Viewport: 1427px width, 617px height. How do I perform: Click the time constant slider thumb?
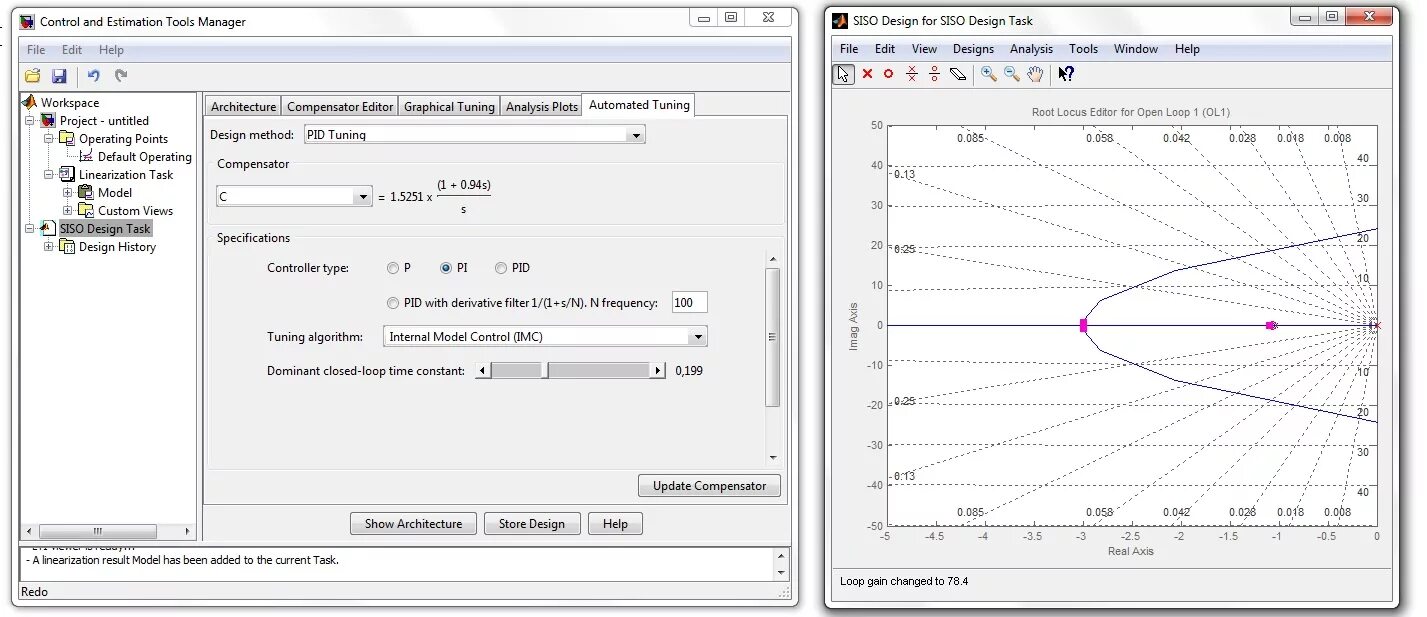tap(545, 371)
